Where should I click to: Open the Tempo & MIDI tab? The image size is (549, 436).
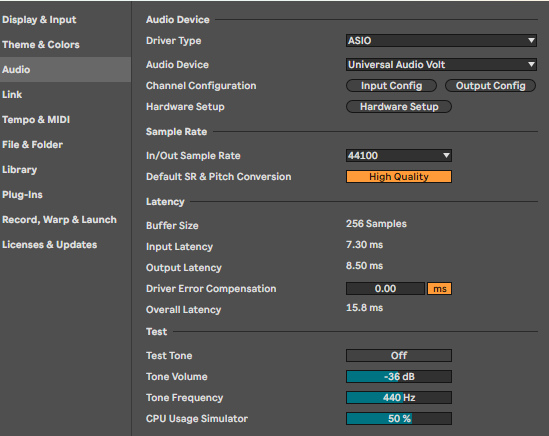pyautogui.click(x=65, y=119)
